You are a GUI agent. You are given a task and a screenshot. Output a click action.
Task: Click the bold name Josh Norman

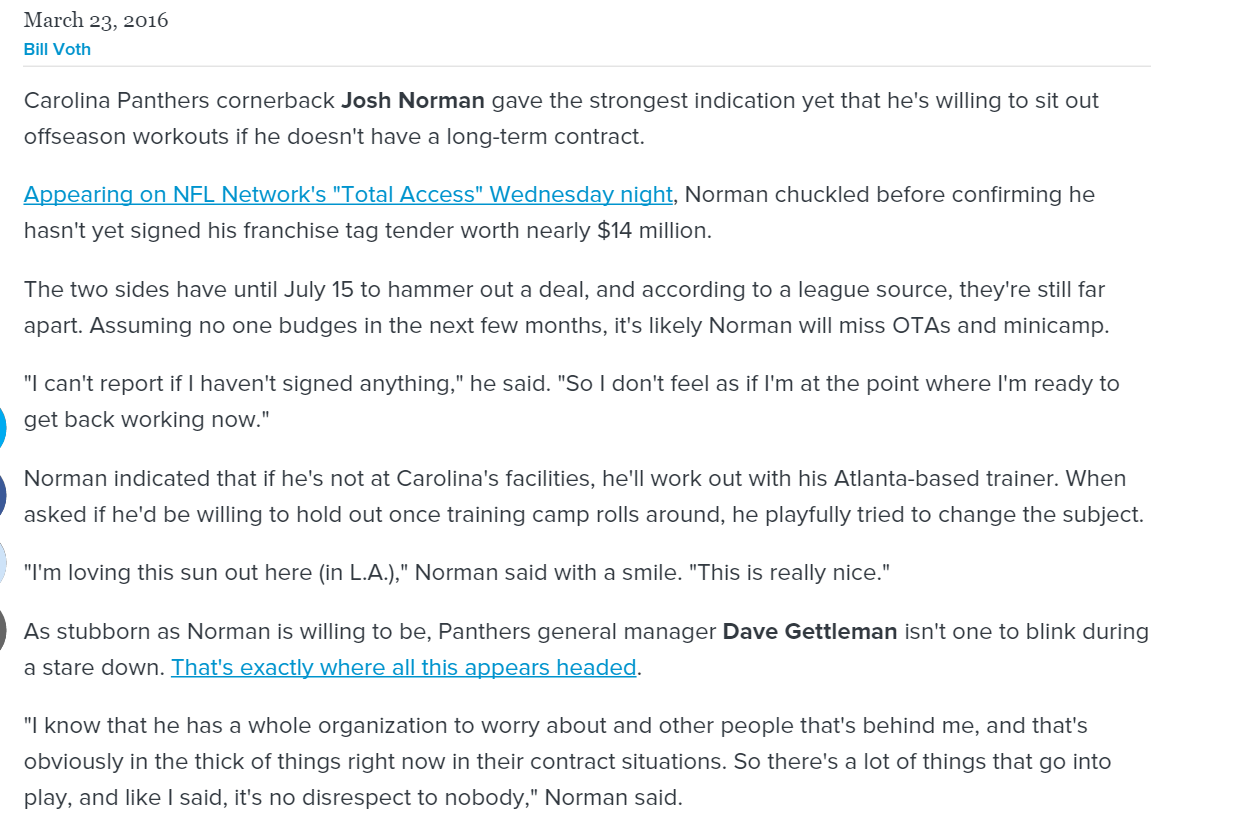413,100
